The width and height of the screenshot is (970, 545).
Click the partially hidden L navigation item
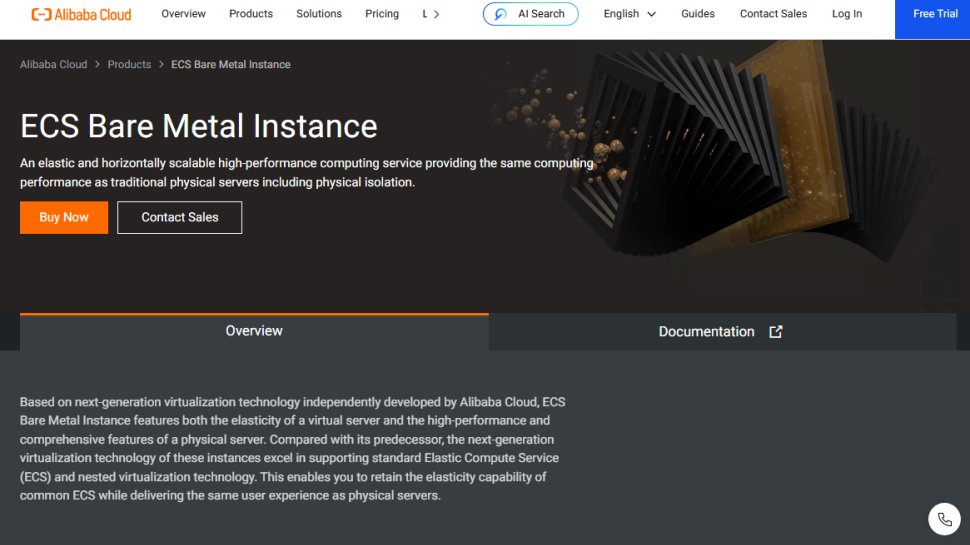tap(425, 14)
